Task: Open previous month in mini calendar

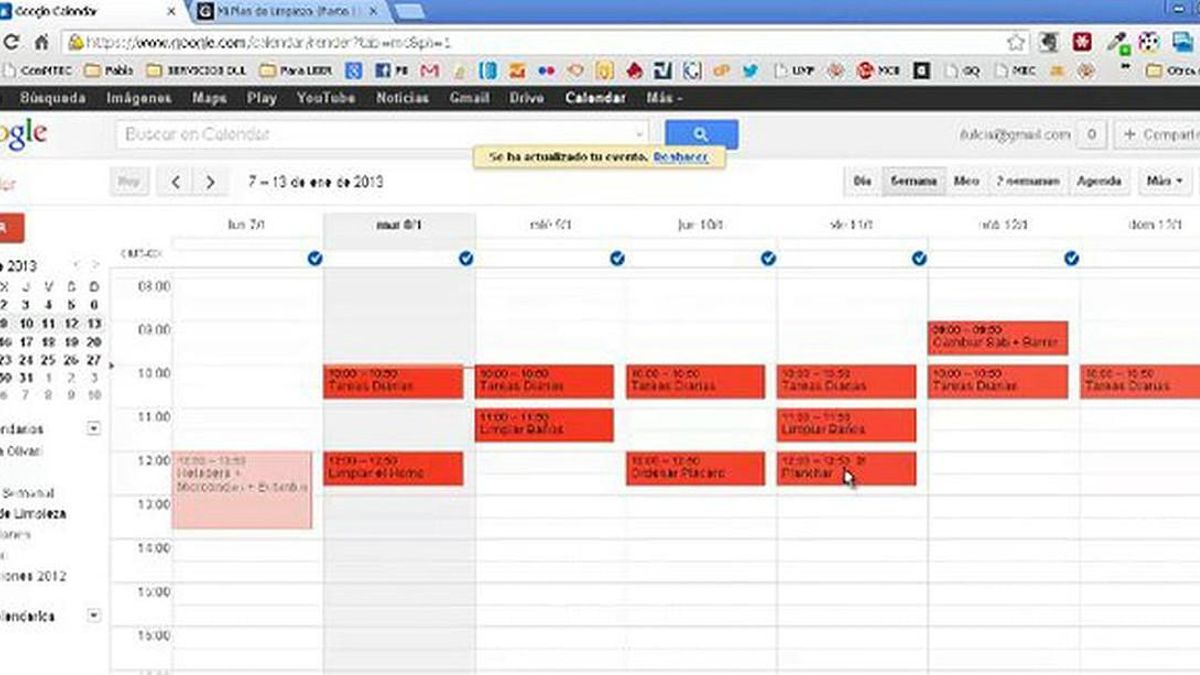Action: (75, 265)
